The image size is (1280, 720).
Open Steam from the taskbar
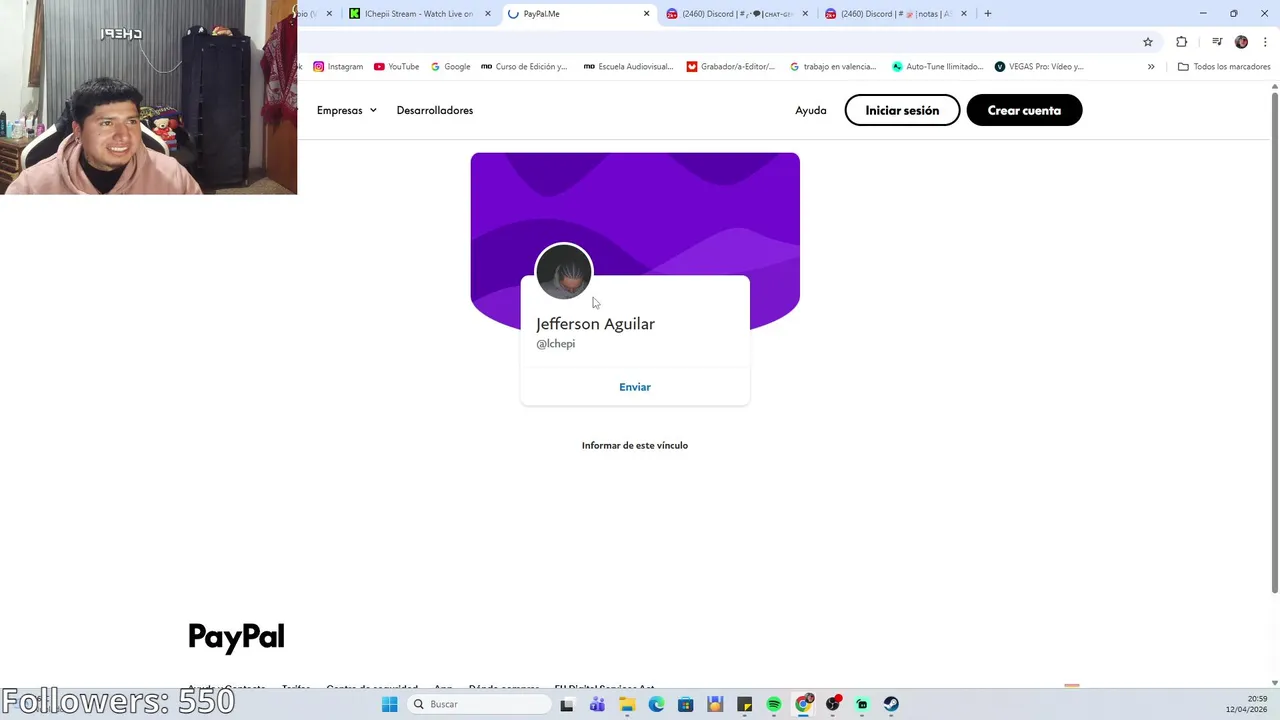tap(891, 704)
